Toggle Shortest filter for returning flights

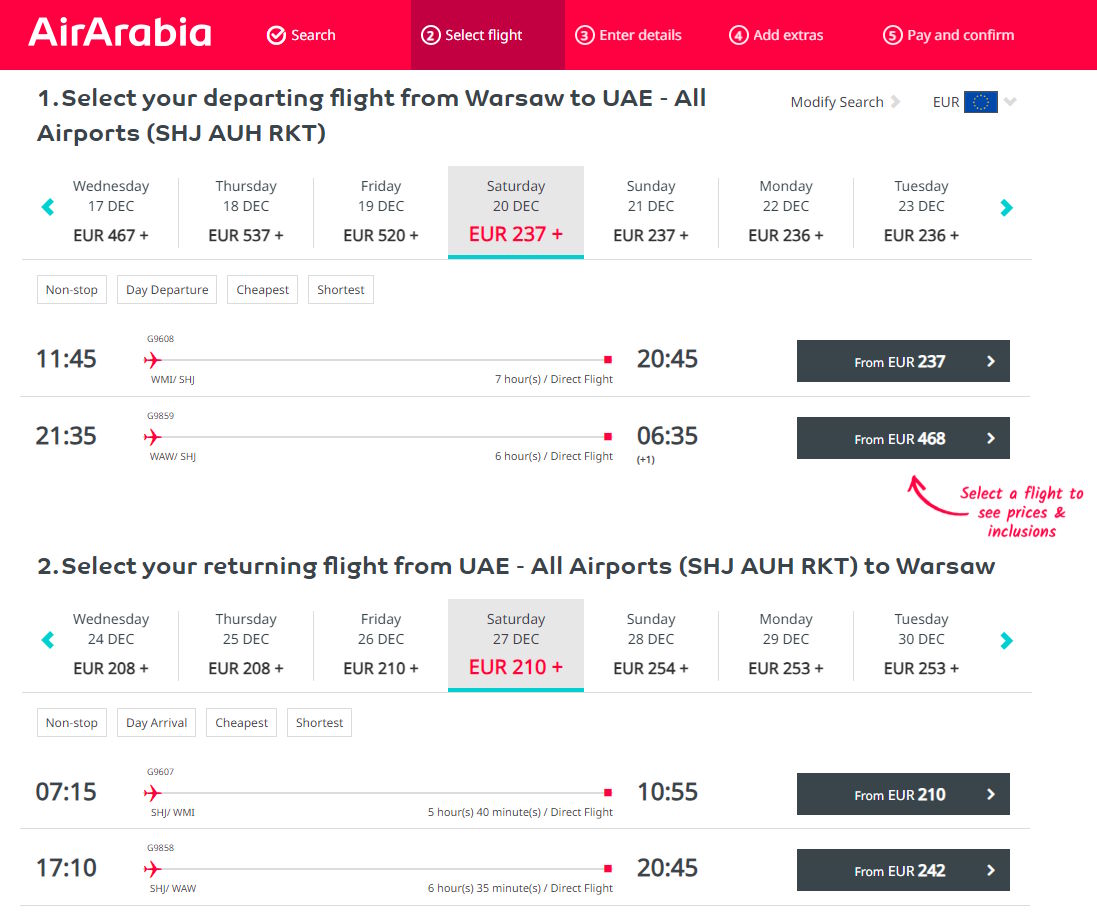[x=319, y=723]
